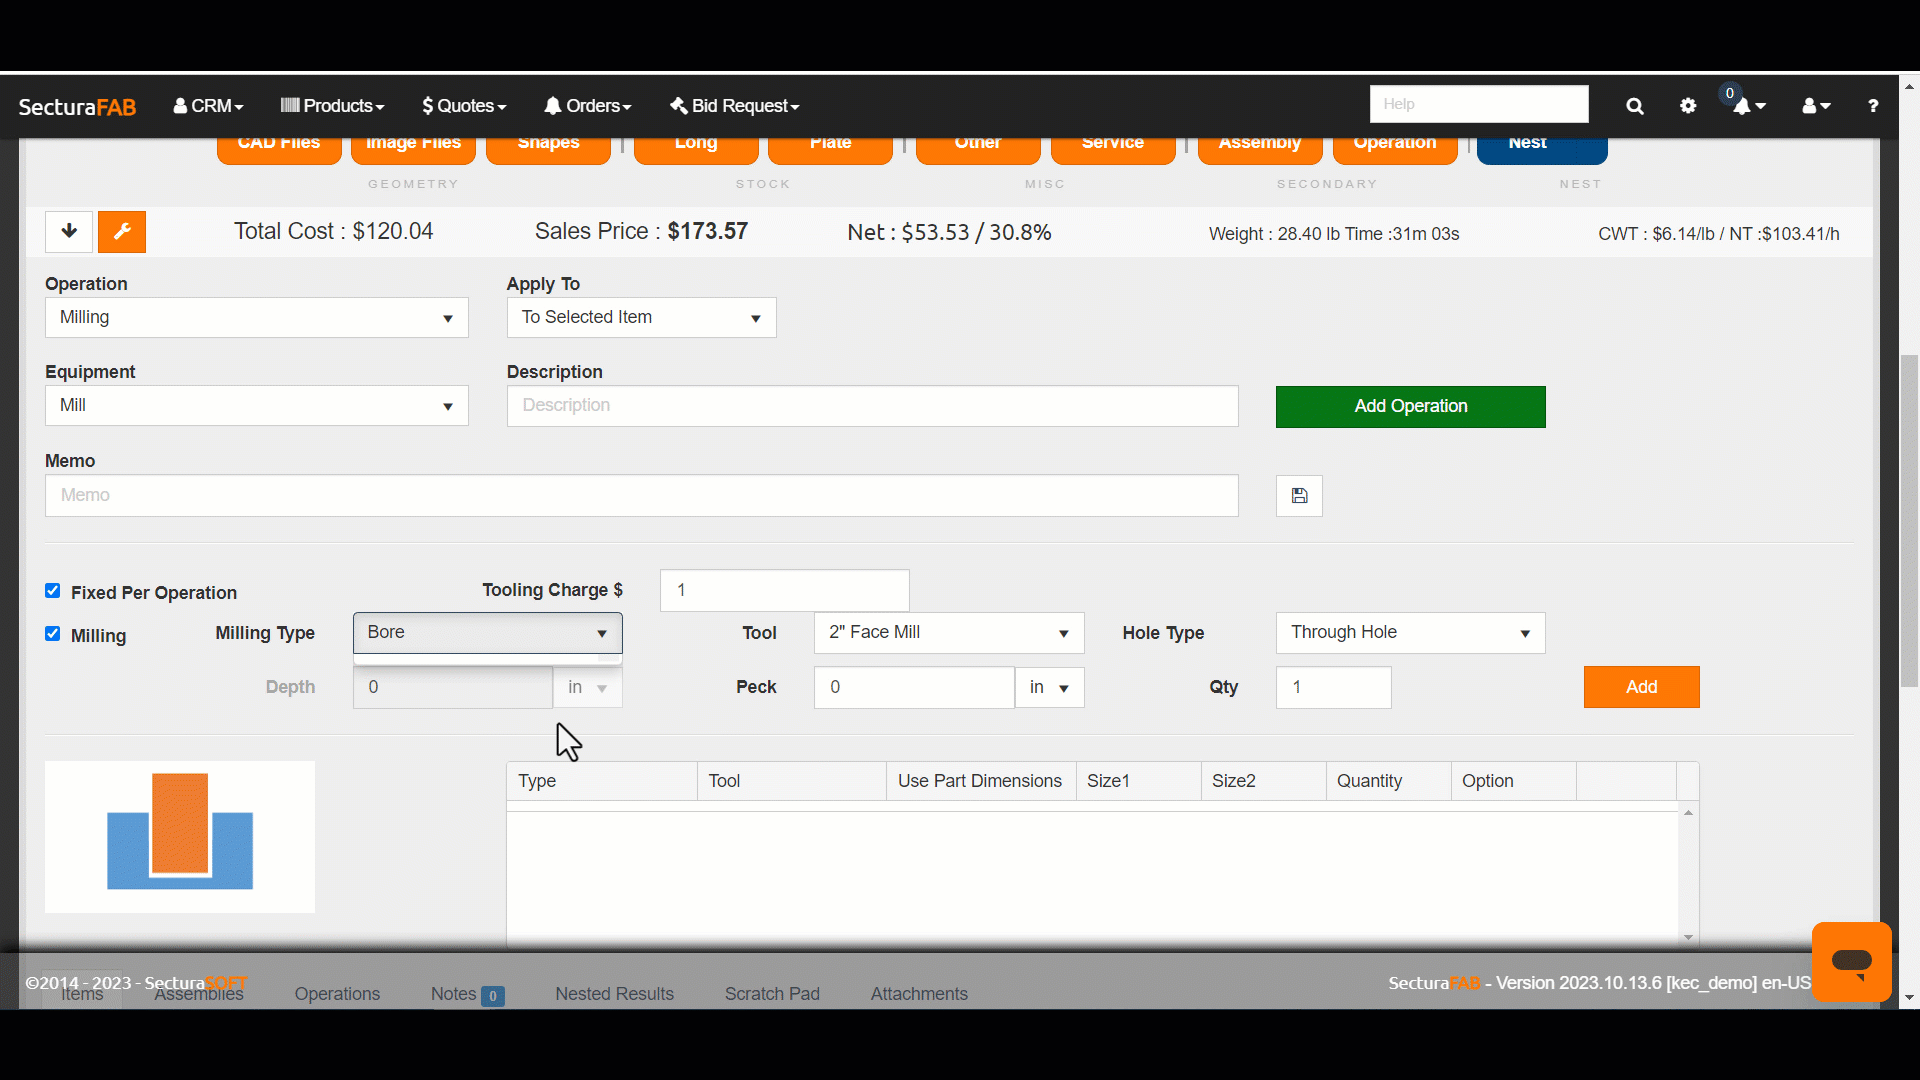Click the search magnifier icon

(x=1635, y=106)
